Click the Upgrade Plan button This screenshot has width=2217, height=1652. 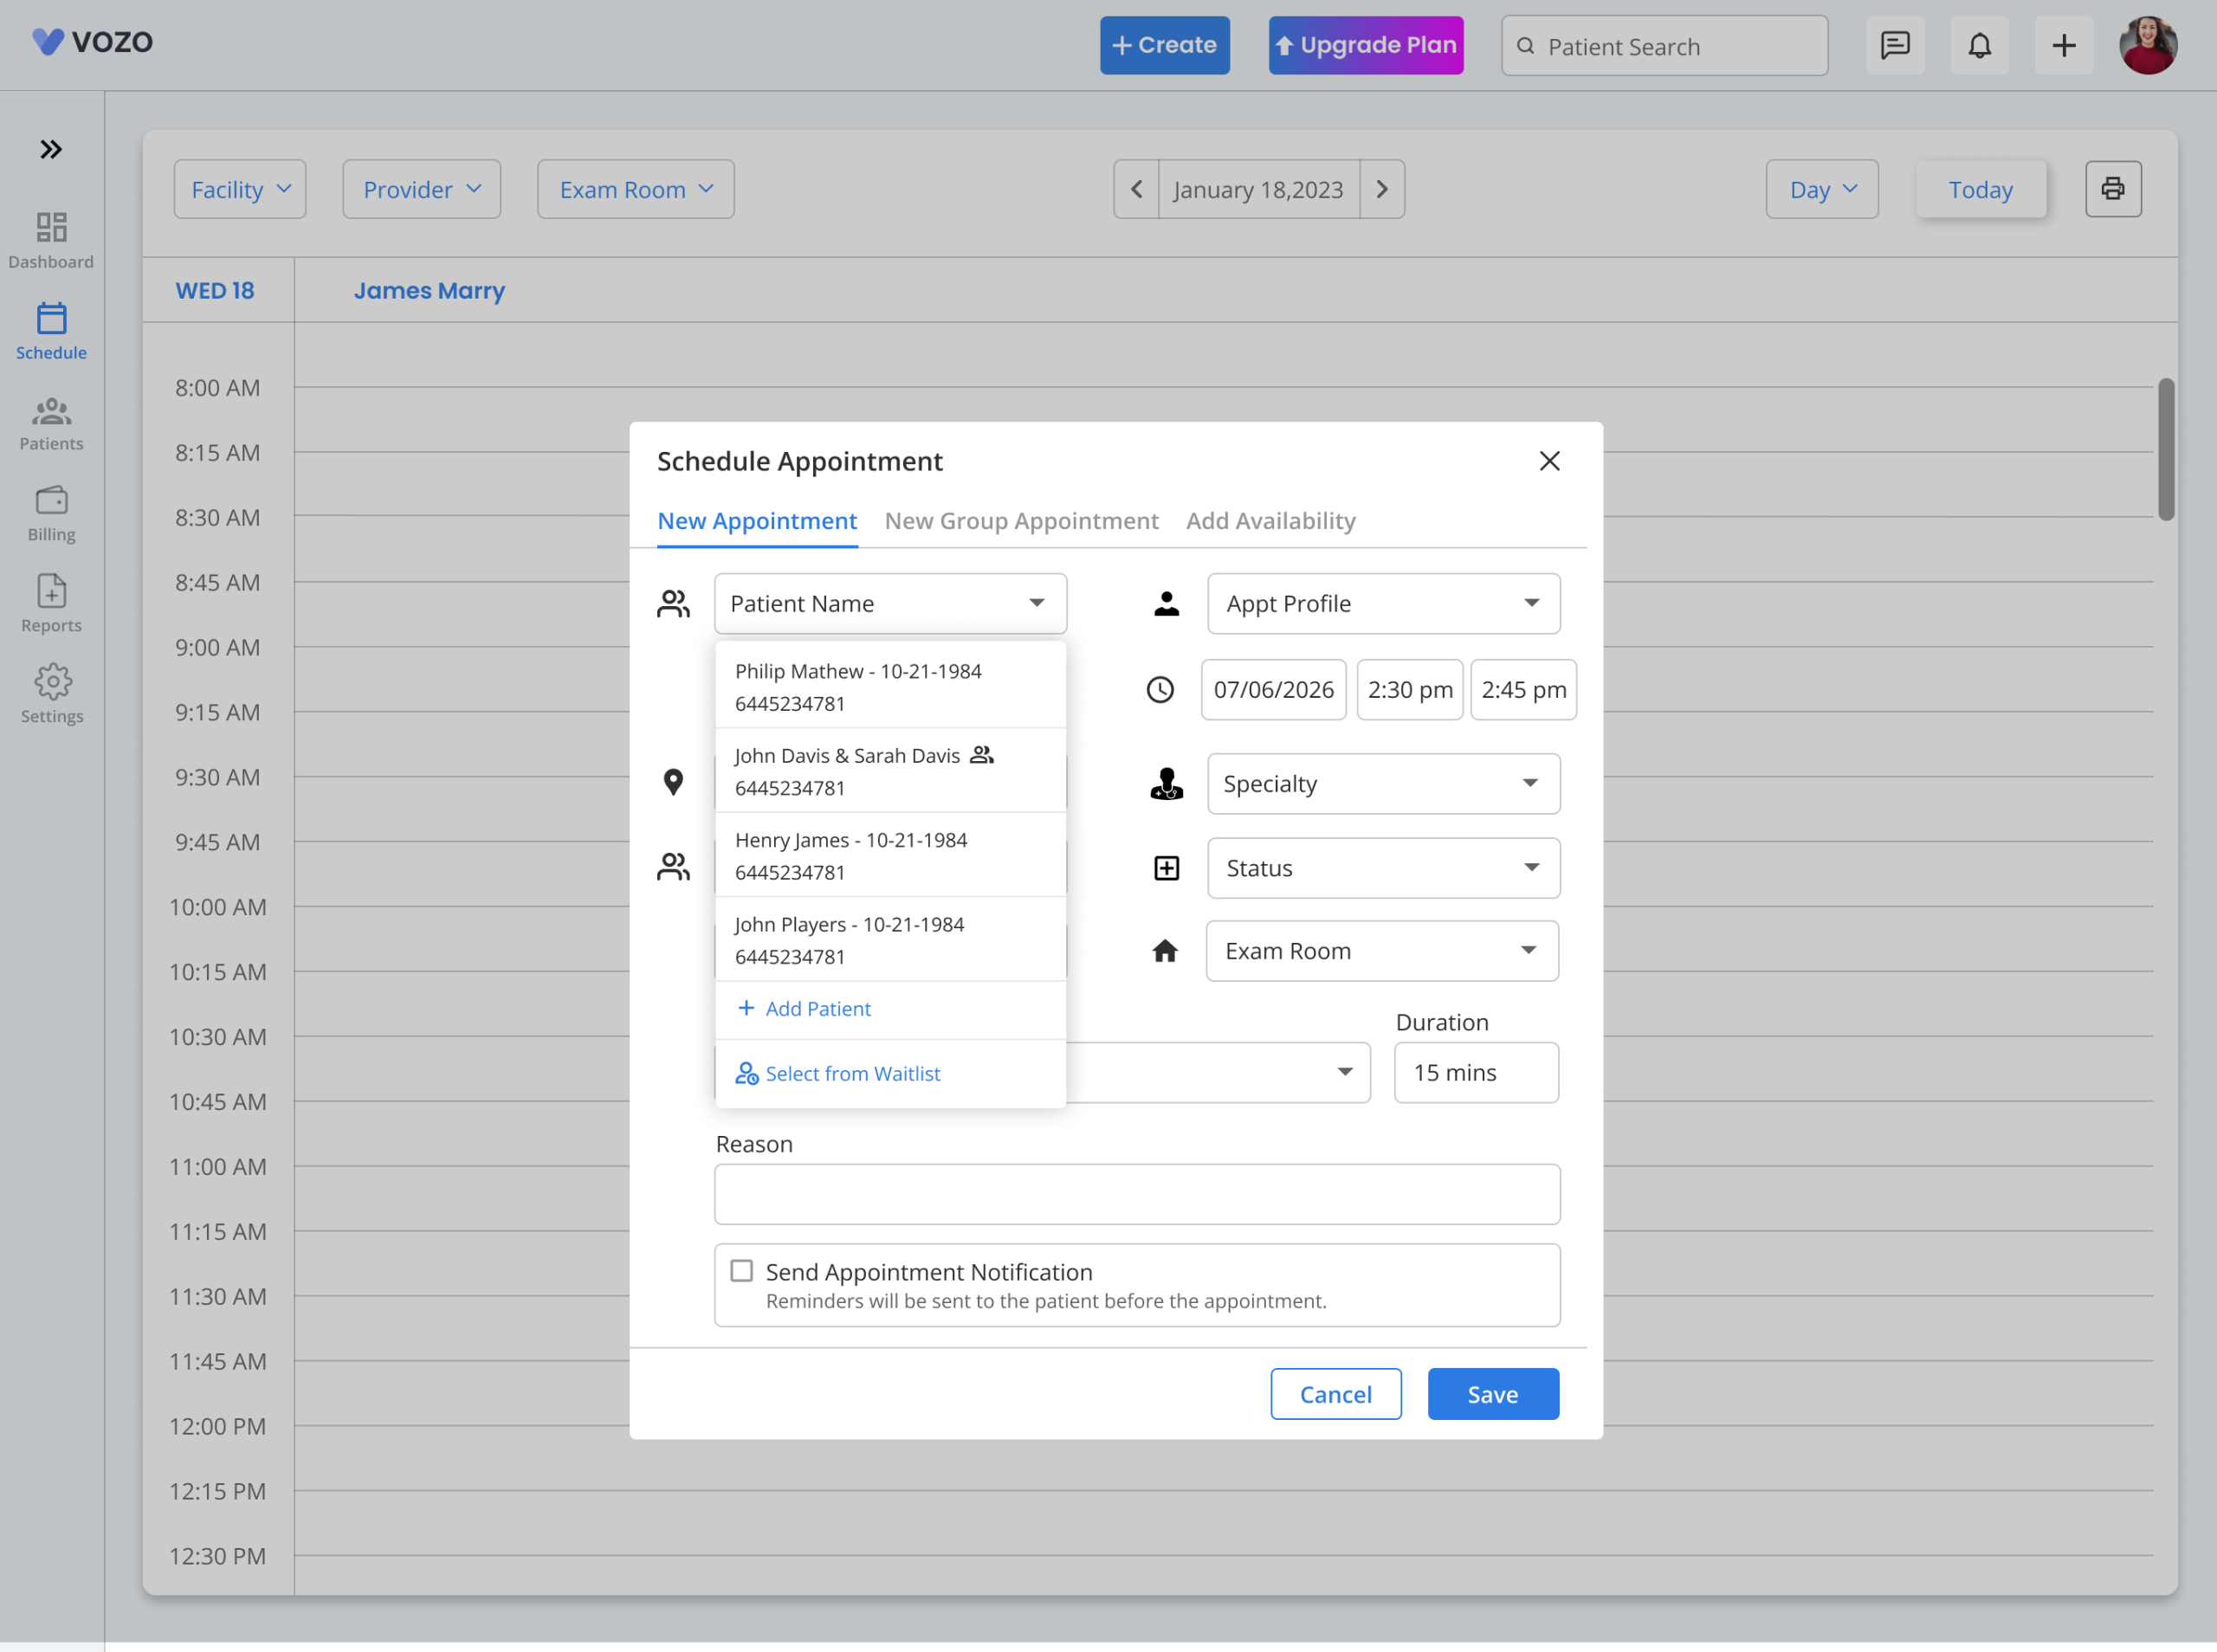(x=1366, y=45)
